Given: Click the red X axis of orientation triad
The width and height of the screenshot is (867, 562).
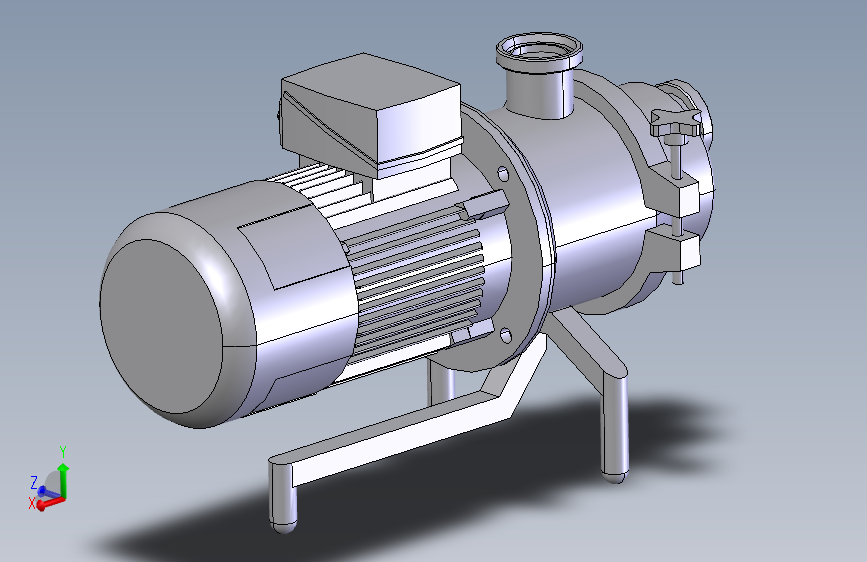Looking at the screenshot, I should [51, 503].
